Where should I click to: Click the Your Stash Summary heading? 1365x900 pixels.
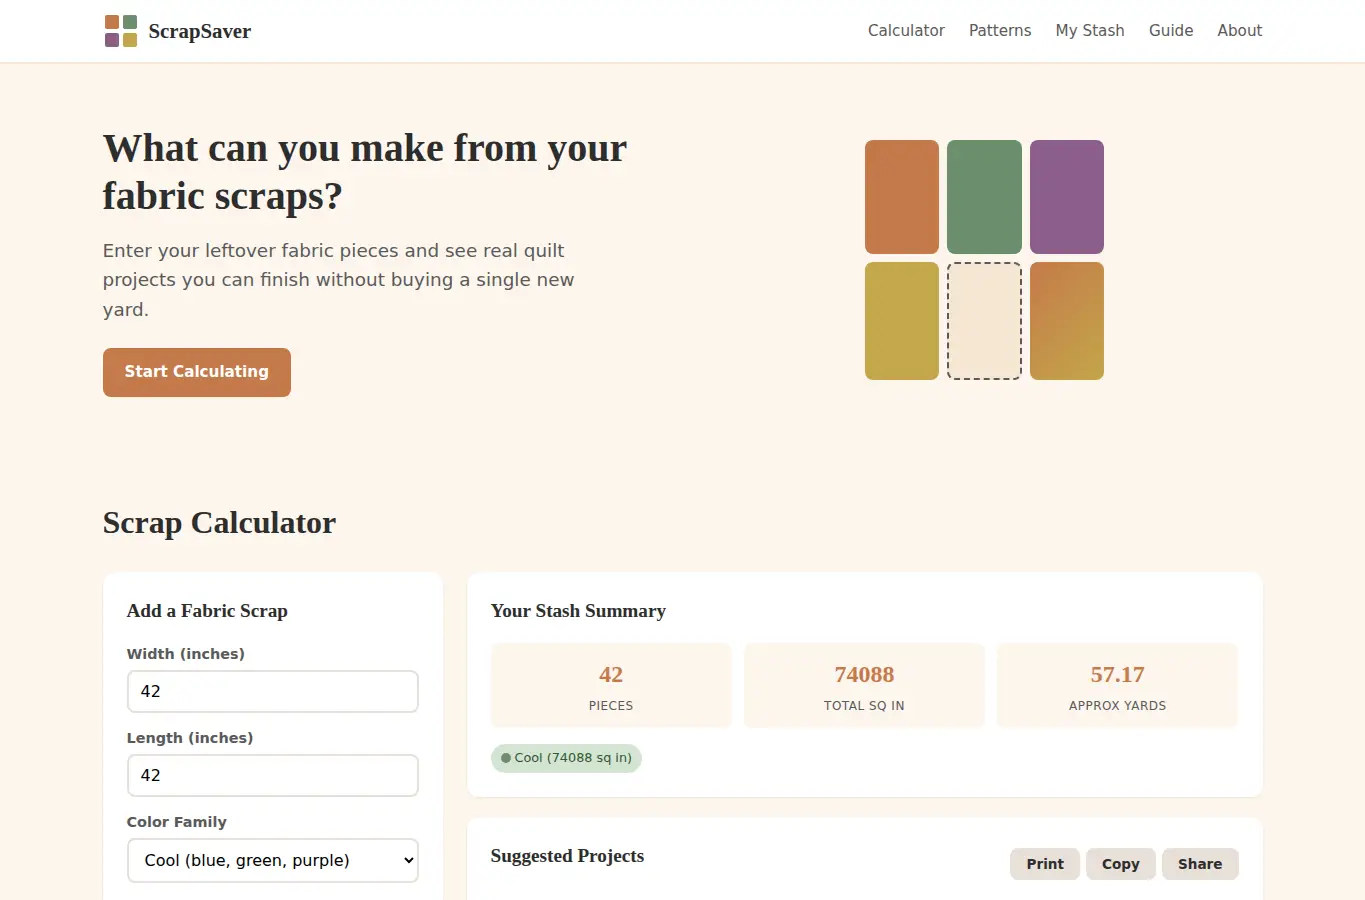[578, 611]
